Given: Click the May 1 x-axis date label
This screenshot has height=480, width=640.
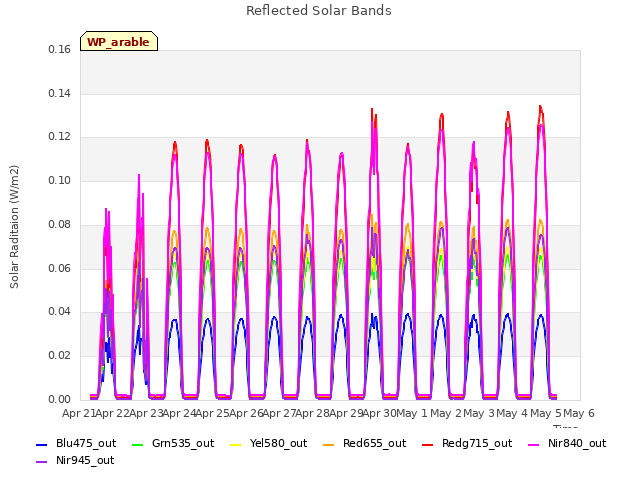Looking at the screenshot, I should click(411, 413).
